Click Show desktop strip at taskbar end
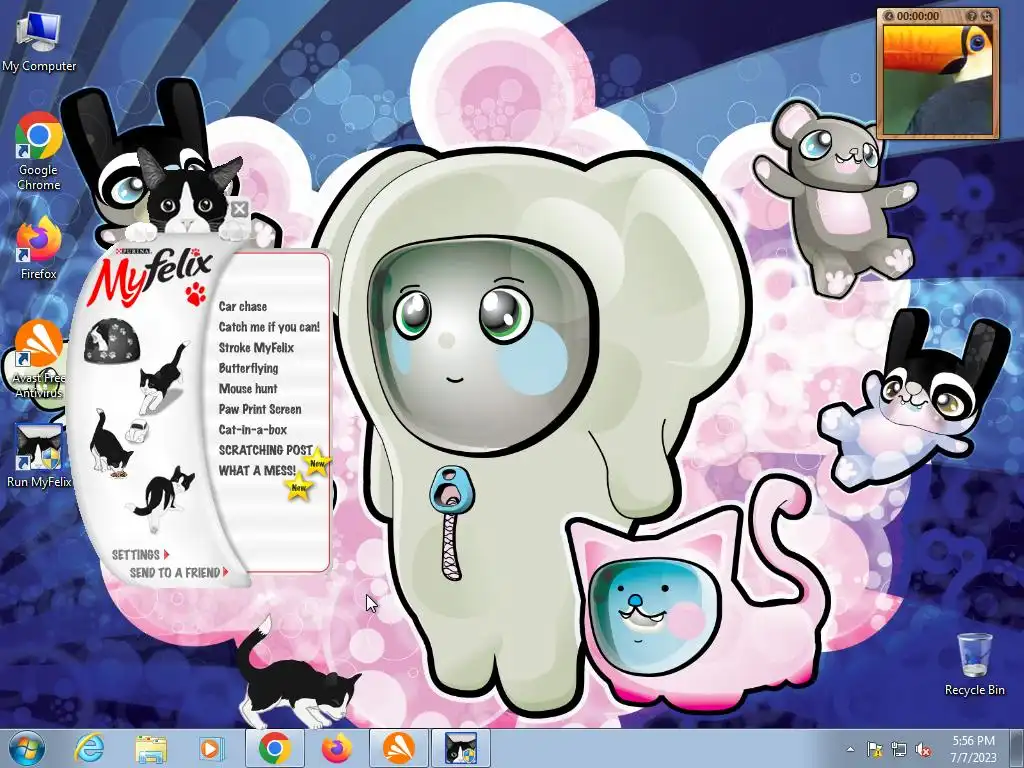This screenshot has width=1024, height=768. [x=1018, y=748]
